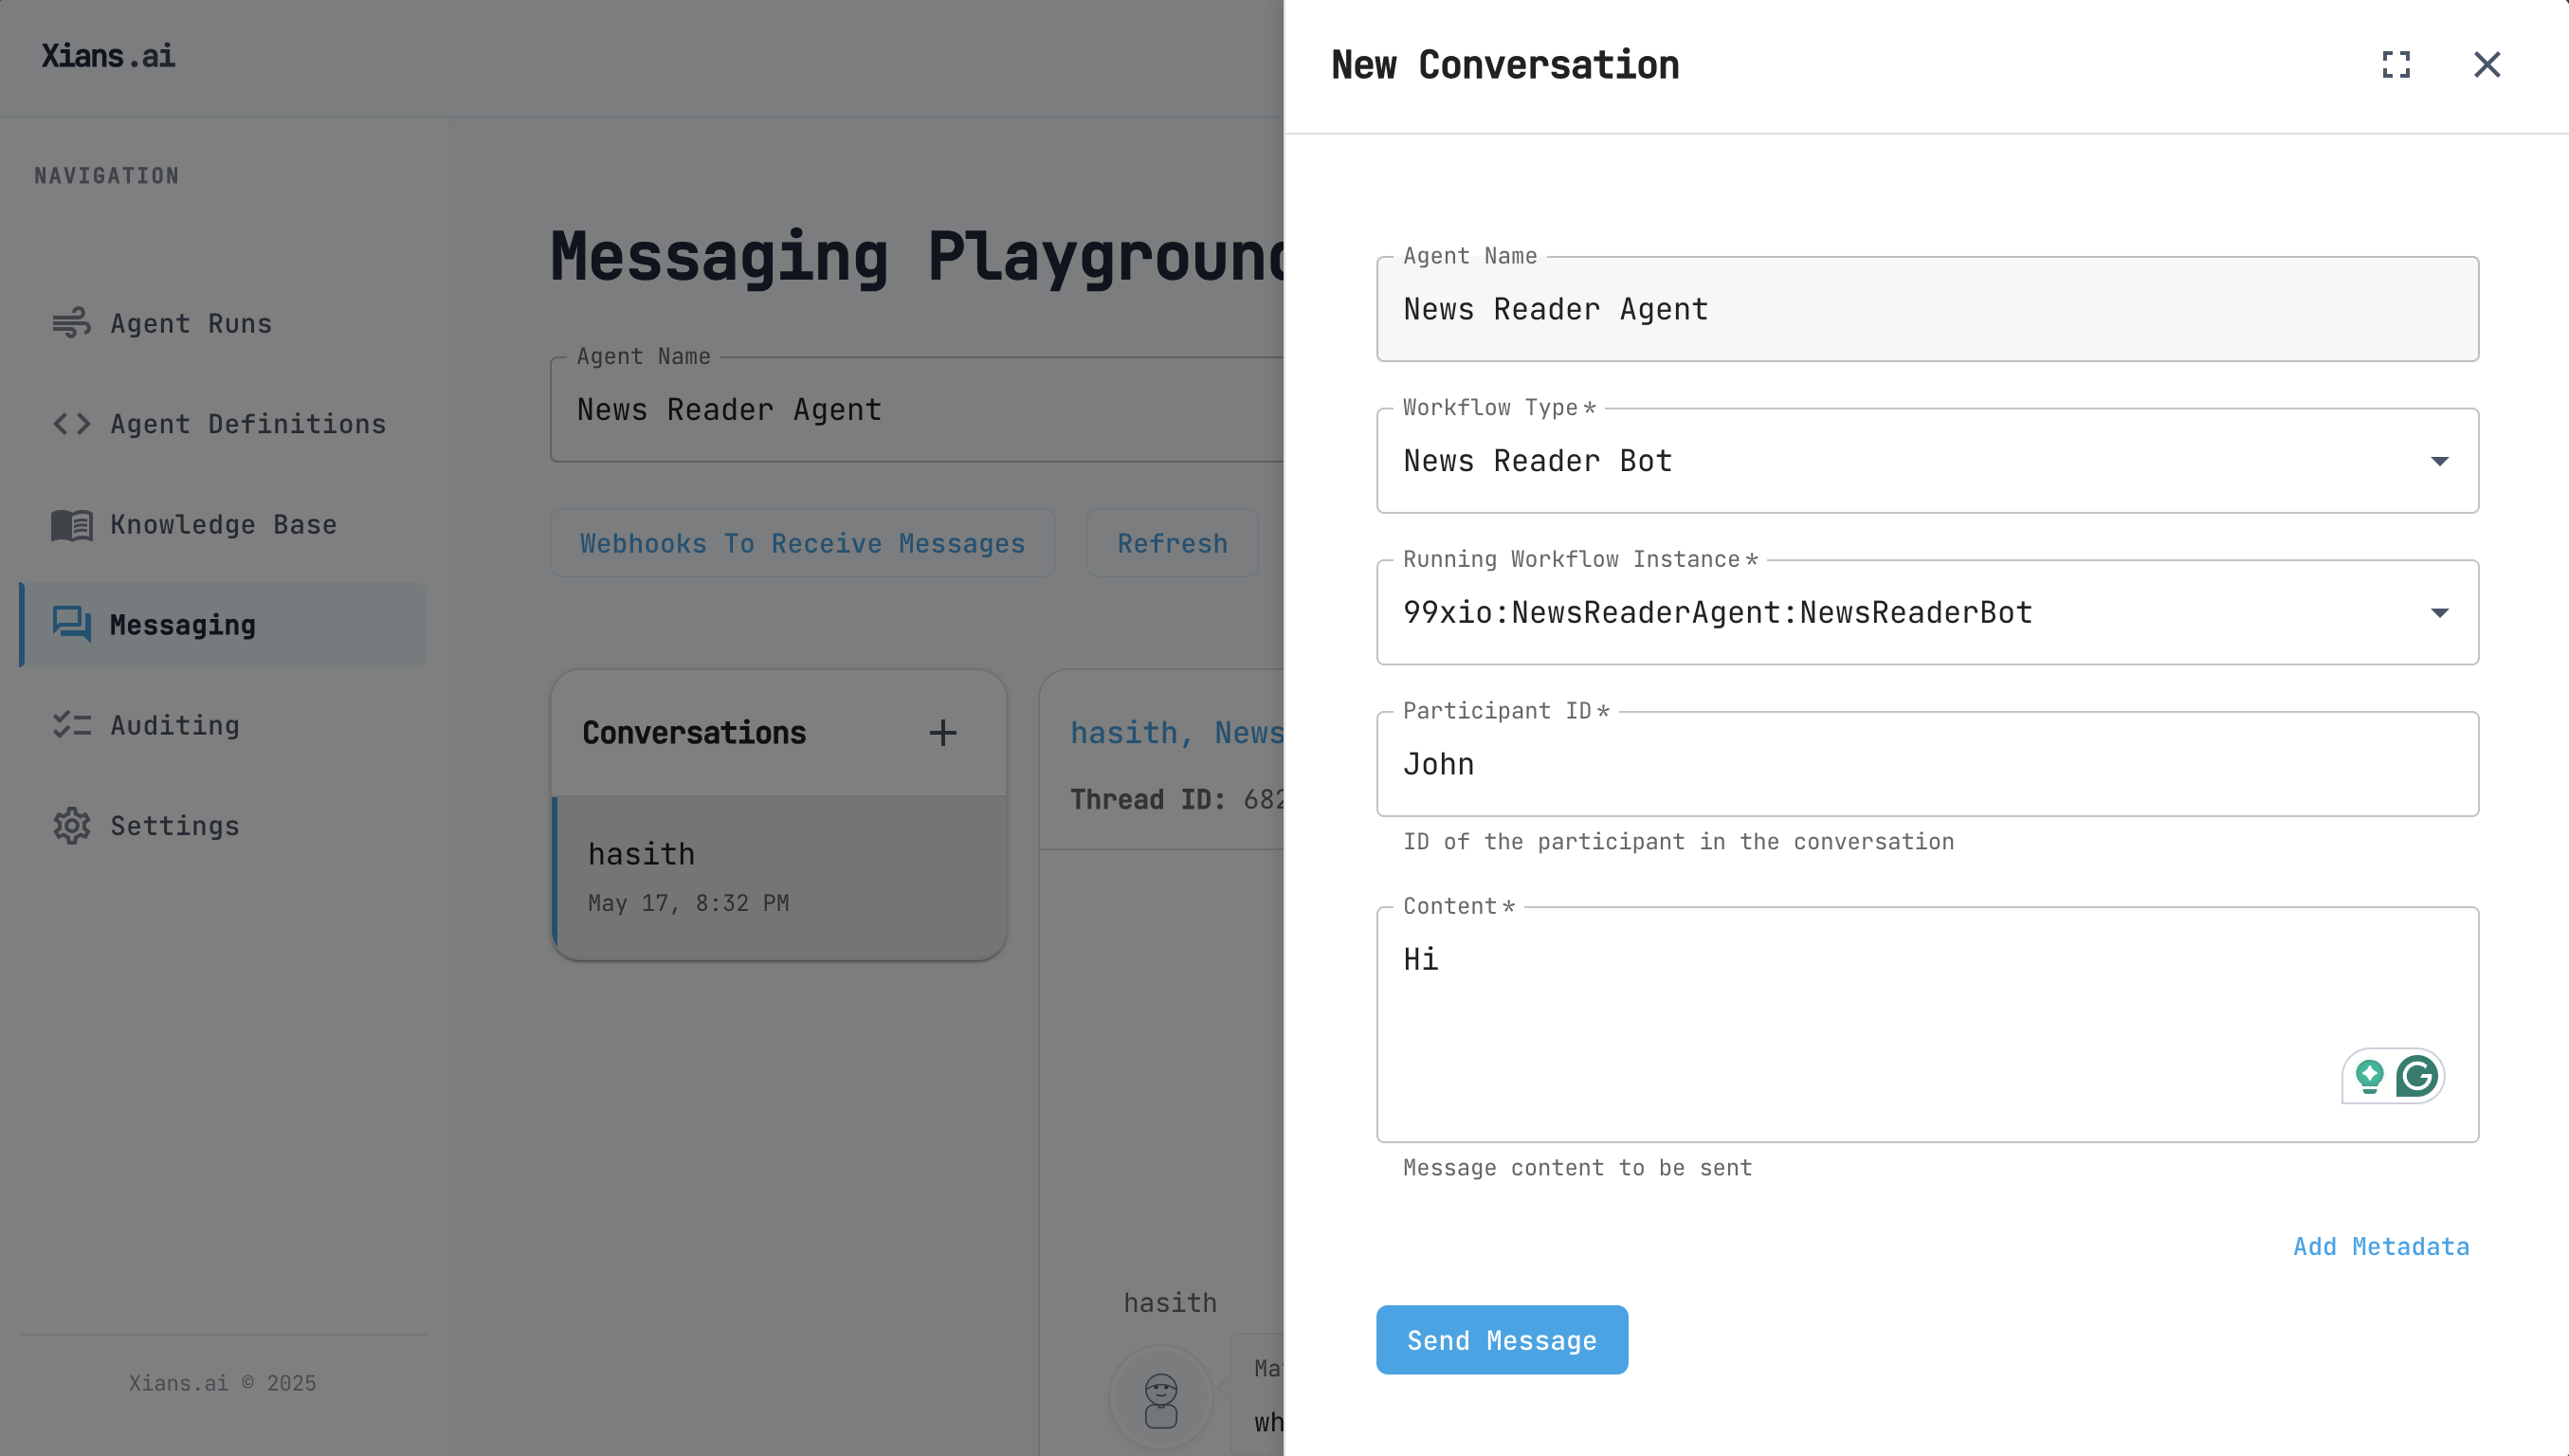Click the Auditing checklist icon

coord(71,725)
